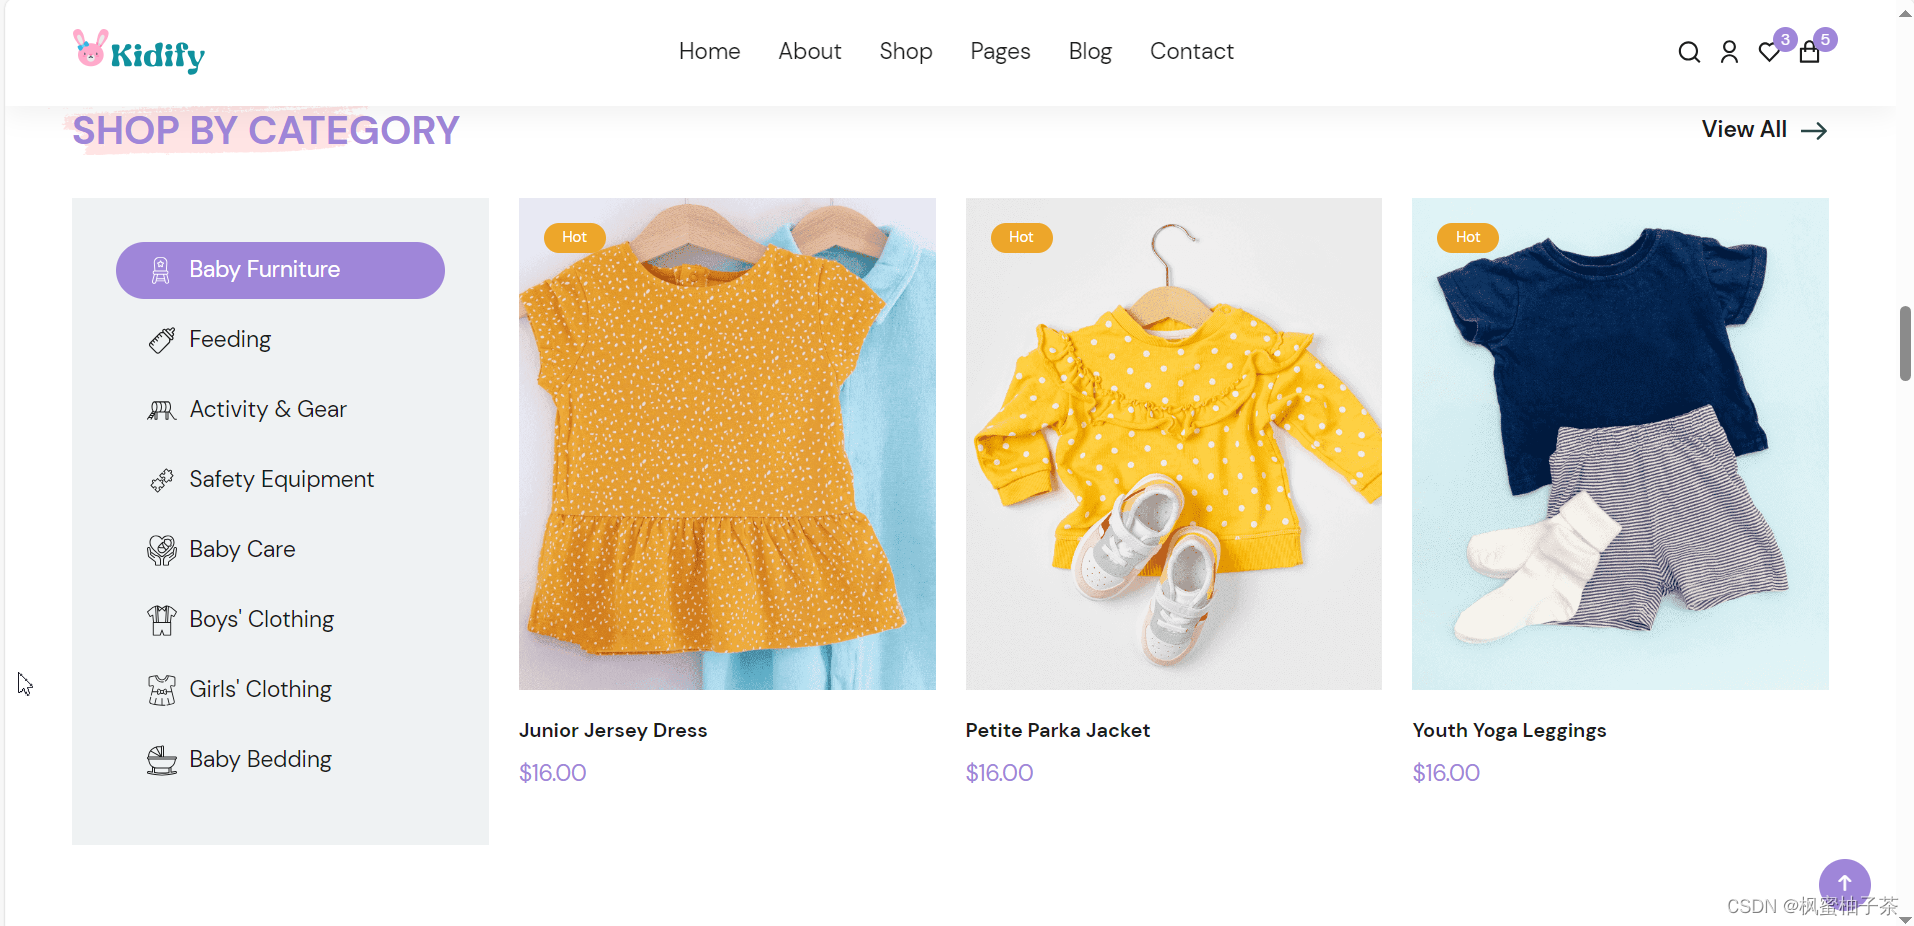Select the Boys' Clothing category
Image resolution: width=1914 pixels, height=926 pixels.
(261, 620)
